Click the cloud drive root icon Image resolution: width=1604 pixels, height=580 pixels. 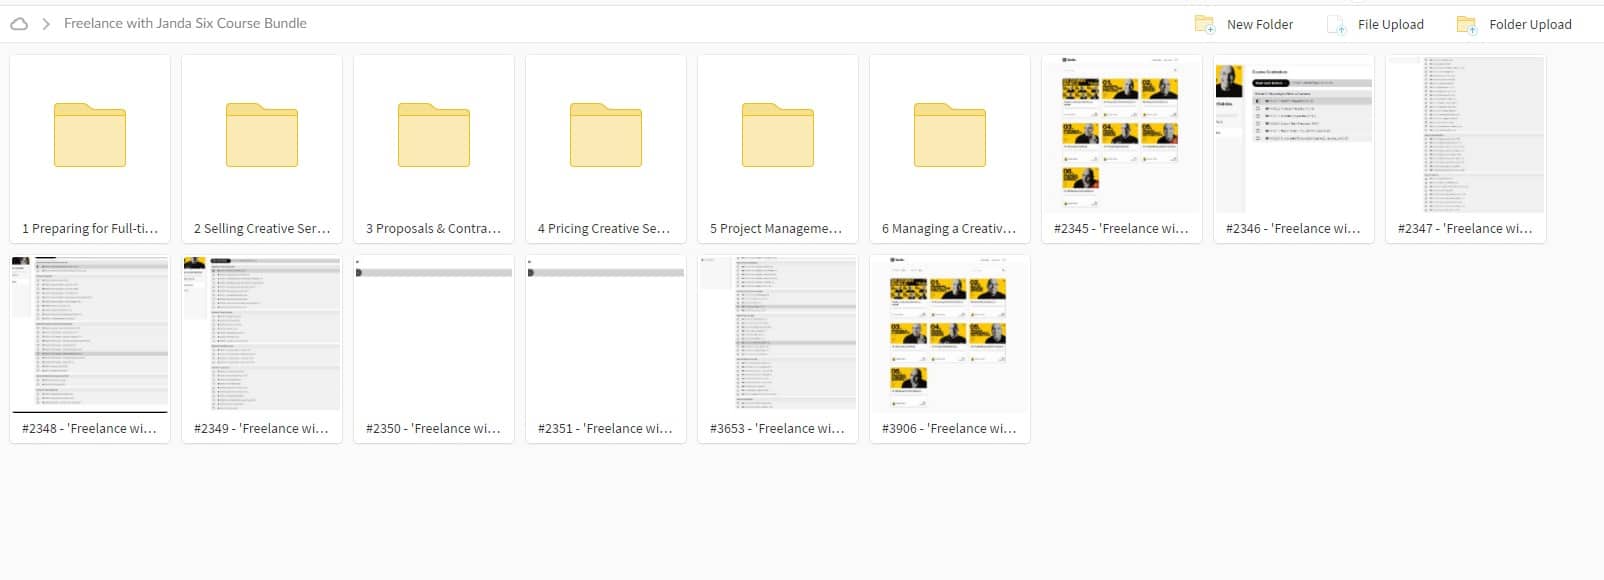click(19, 24)
